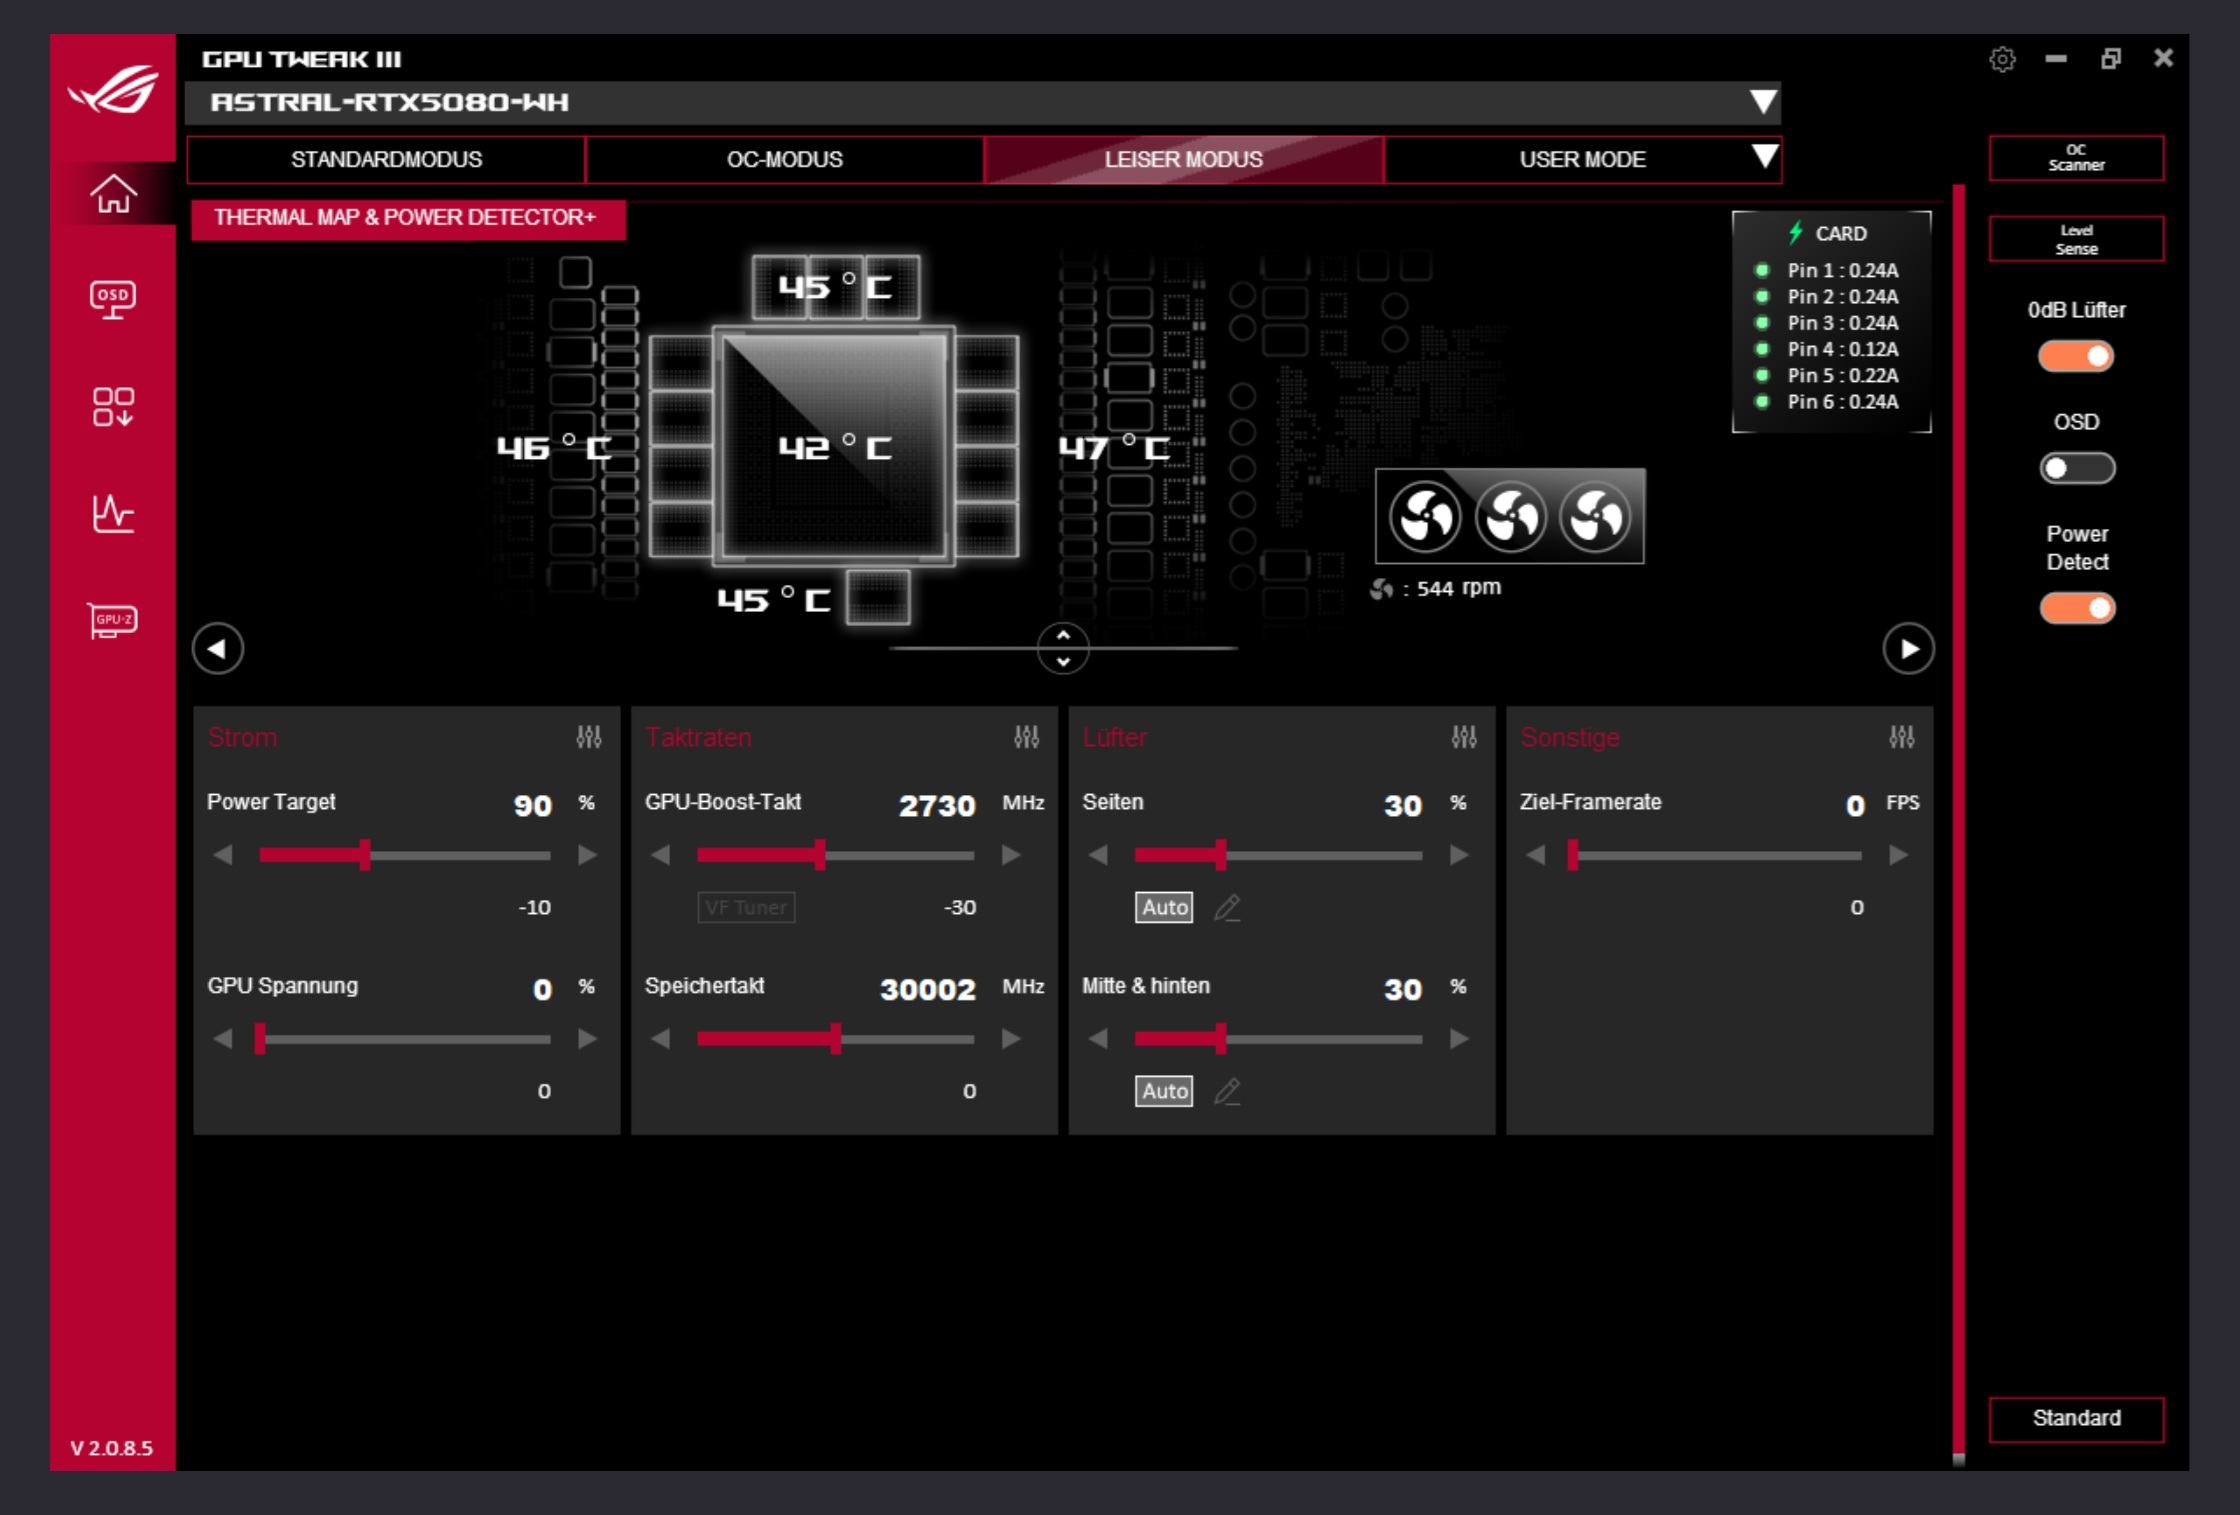Switch to the OC-MODUS tab
This screenshot has width=2240, height=1515.
[x=784, y=160]
